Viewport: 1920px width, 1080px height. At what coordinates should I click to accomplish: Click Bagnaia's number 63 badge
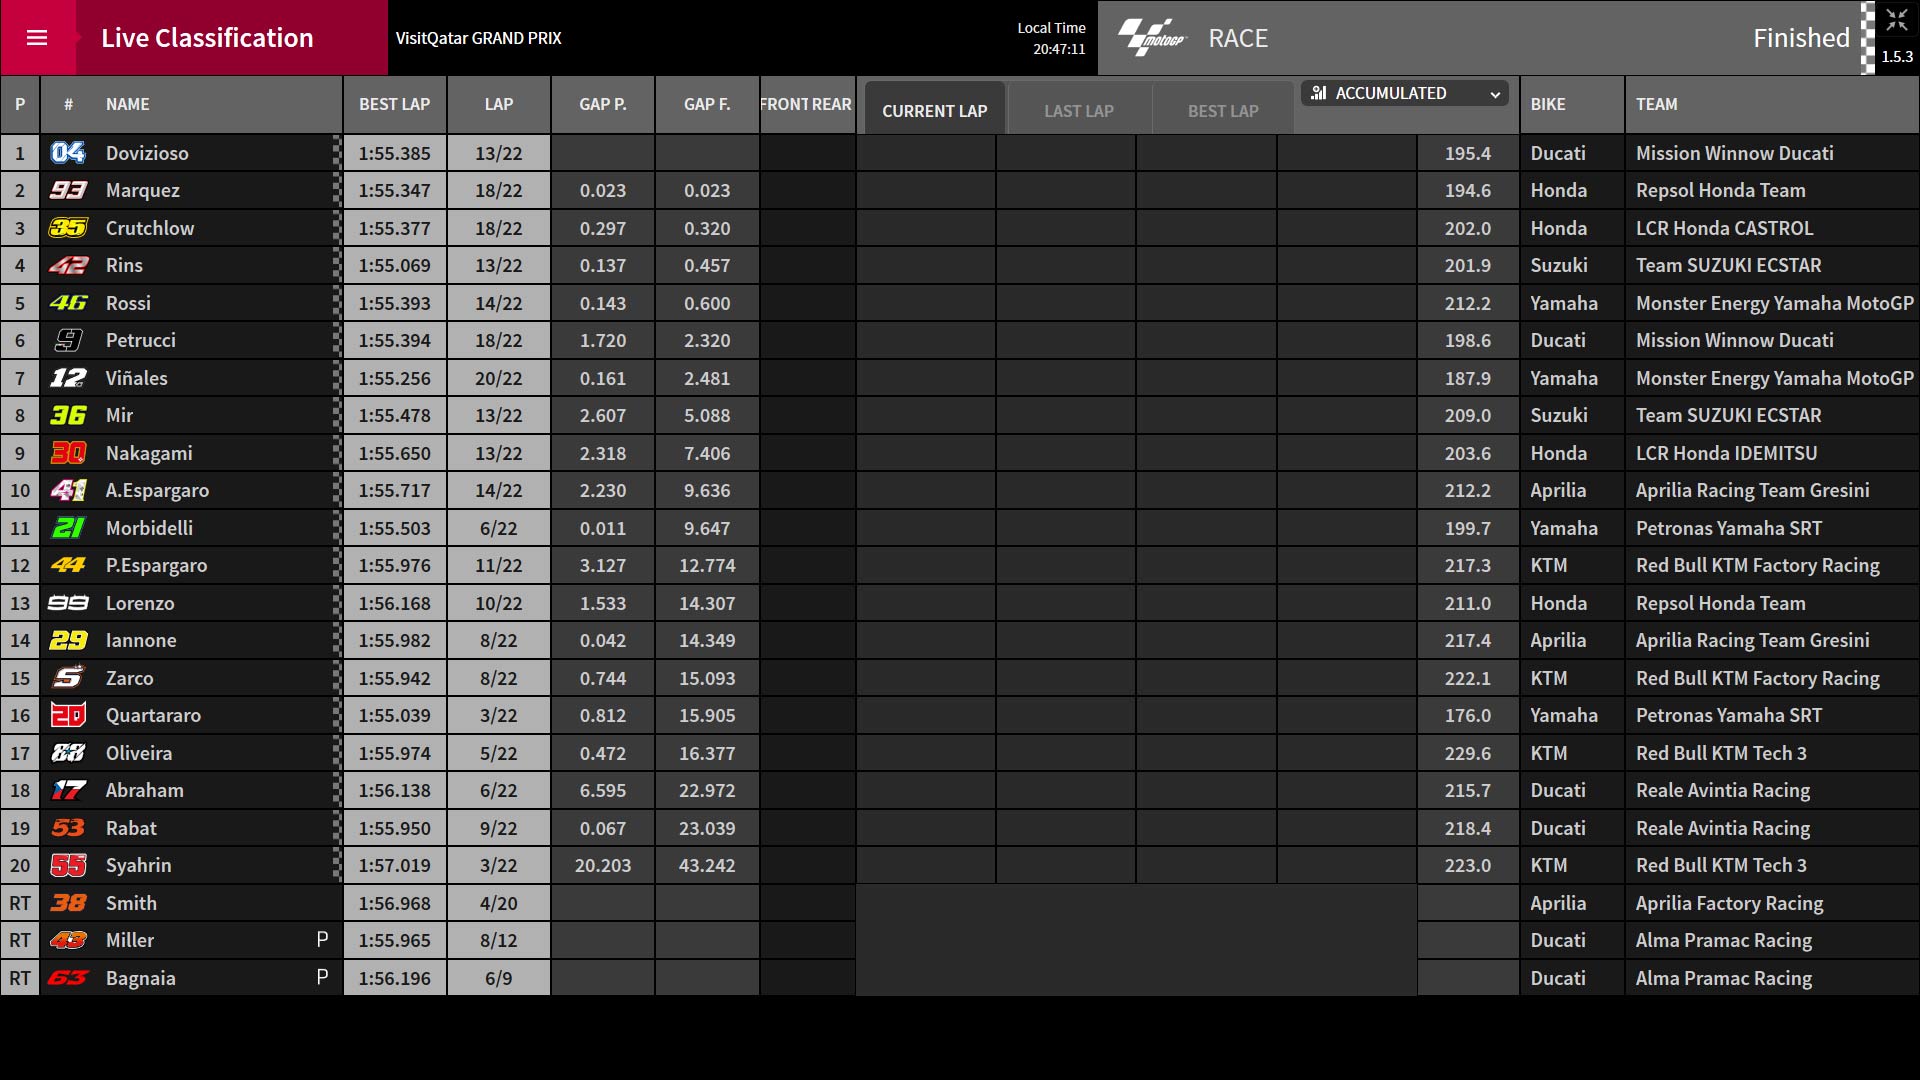68,978
